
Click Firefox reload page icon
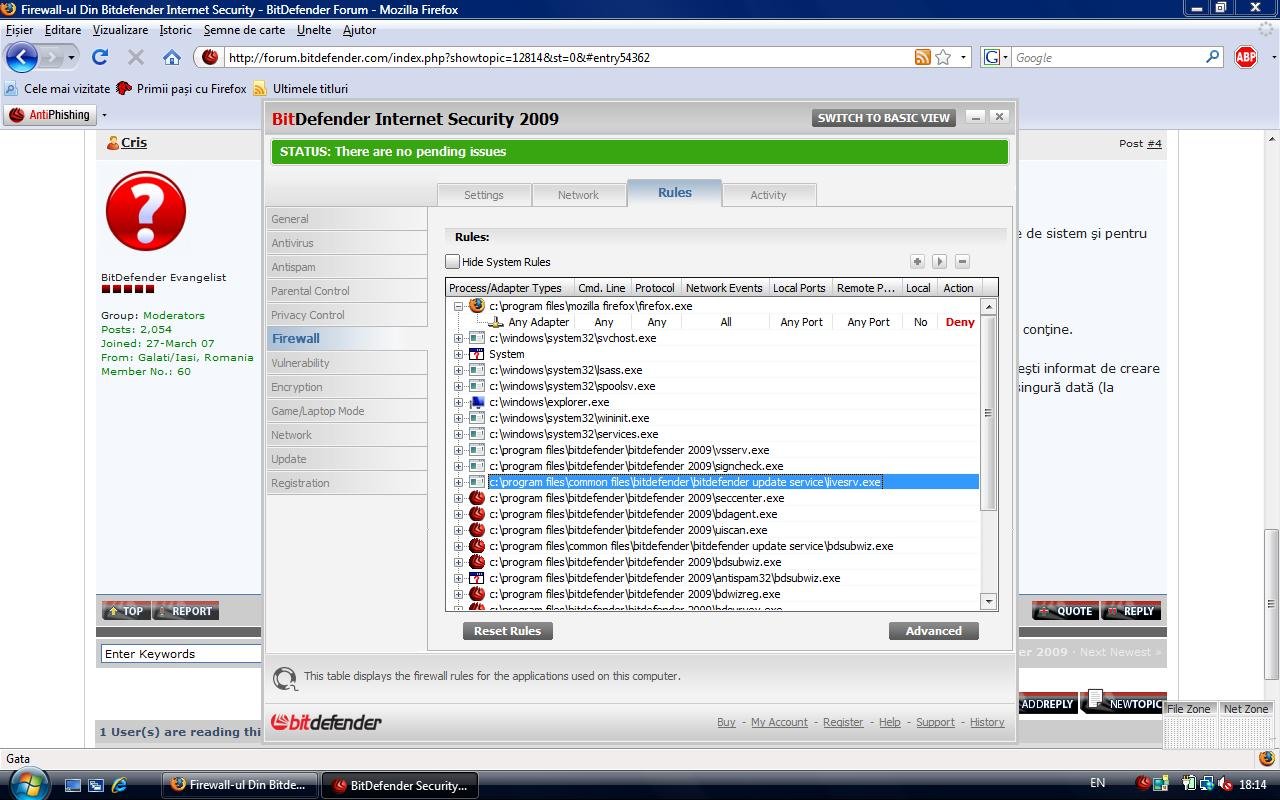click(100, 57)
